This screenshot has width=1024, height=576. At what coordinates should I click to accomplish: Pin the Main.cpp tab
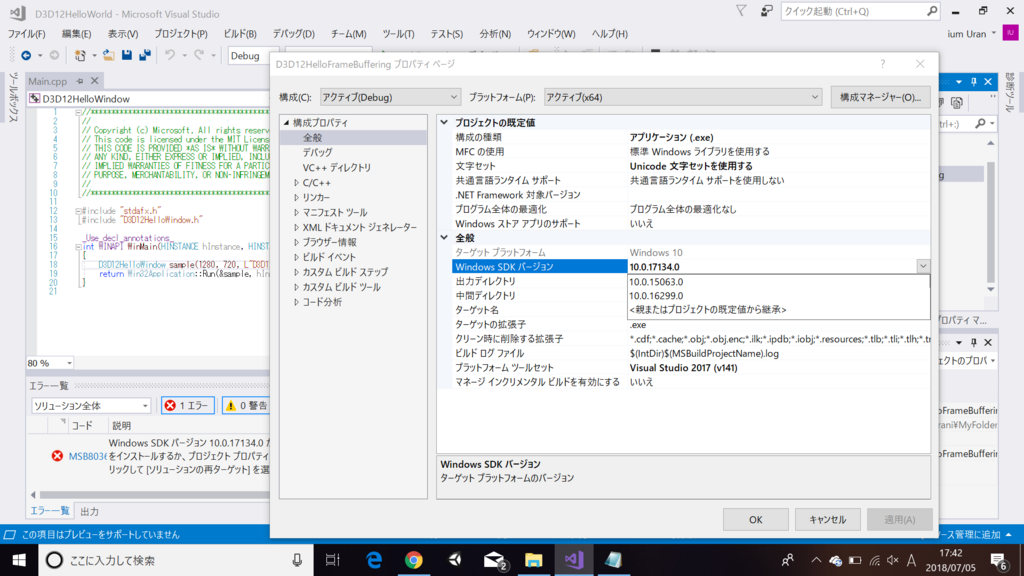[x=80, y=81]
